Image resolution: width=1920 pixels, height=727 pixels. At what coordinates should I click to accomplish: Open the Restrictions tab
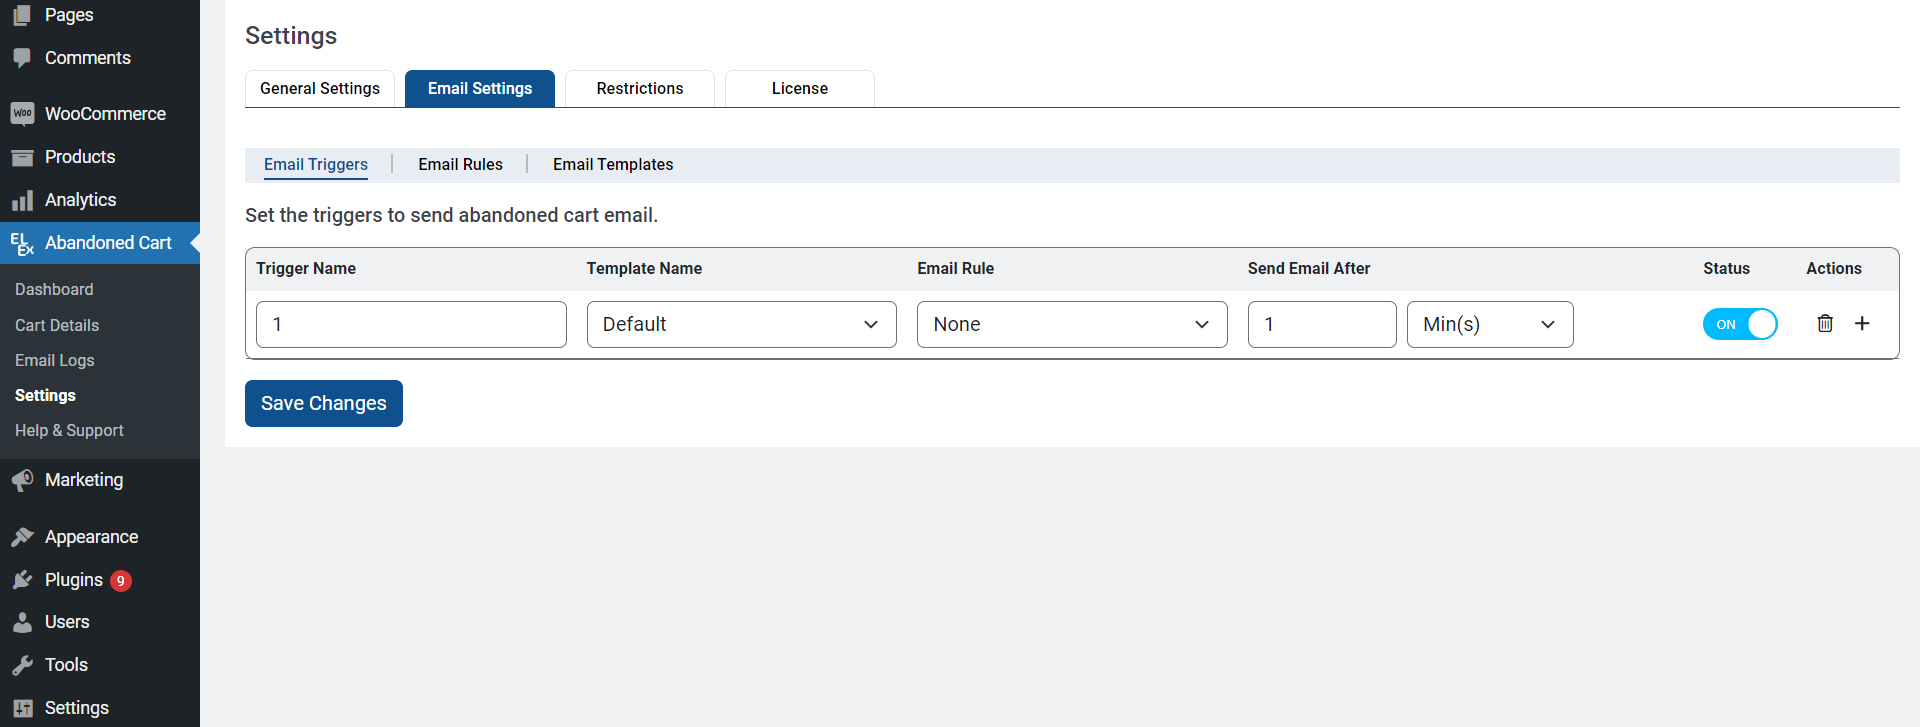pos(640,88)
